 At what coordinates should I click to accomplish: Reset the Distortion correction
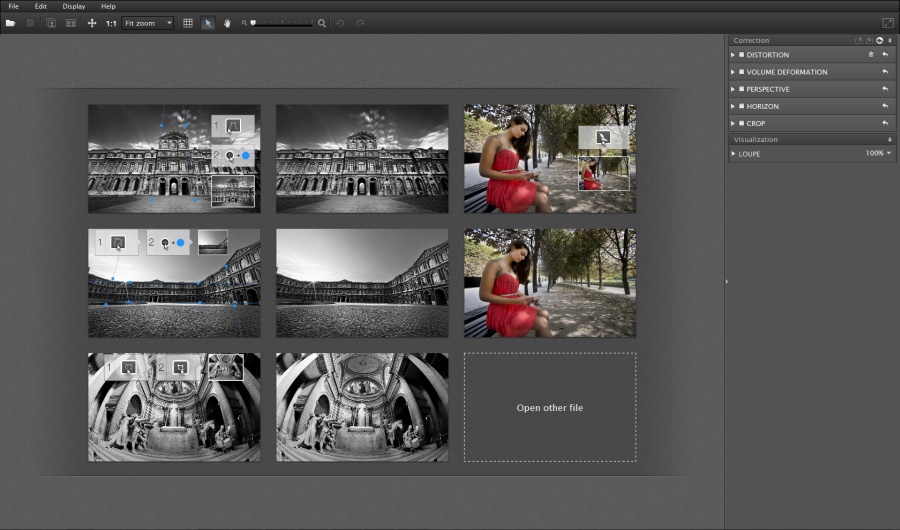click(x=885, y=55)
